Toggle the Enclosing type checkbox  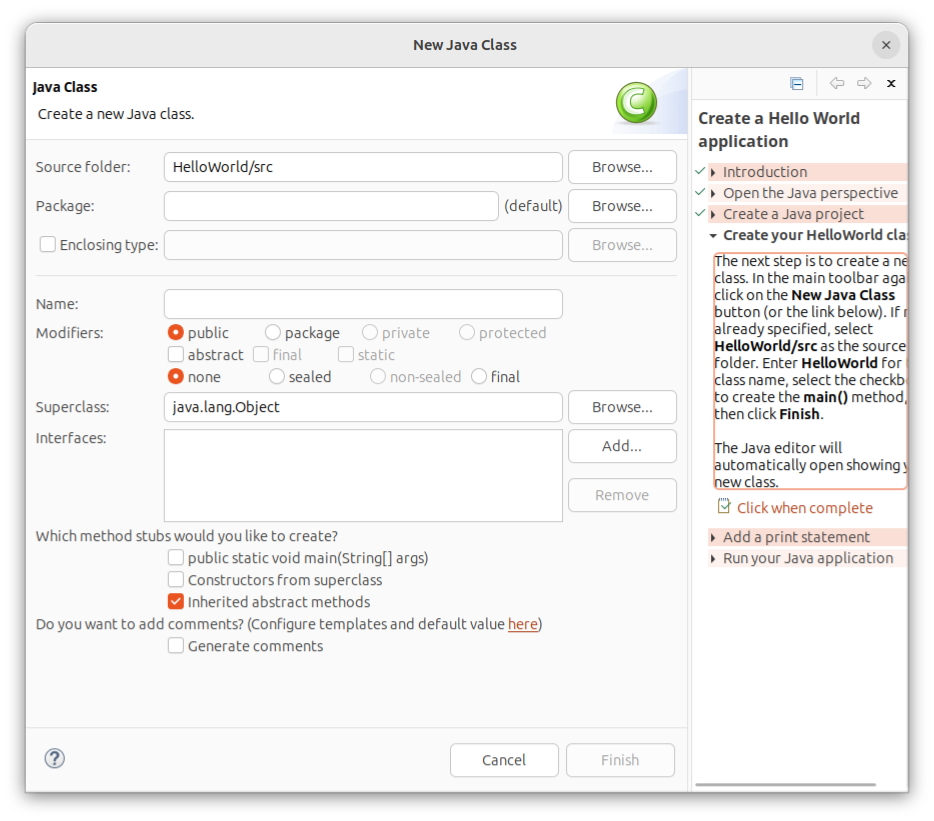click(48, 244)
